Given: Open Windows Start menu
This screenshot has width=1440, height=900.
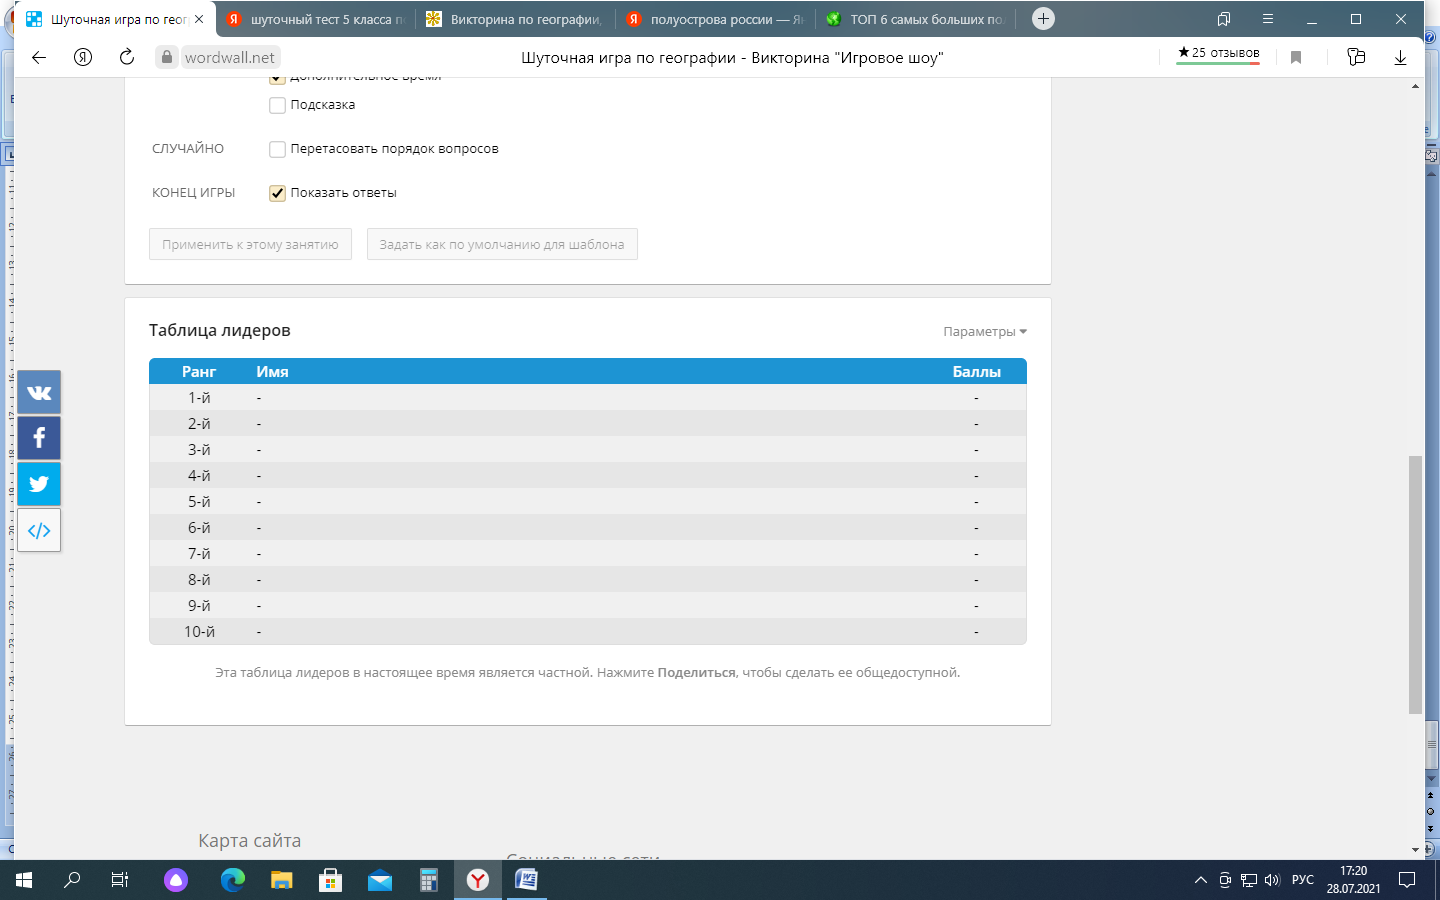Looking at the screenshot, I should [x=24, y=880].
